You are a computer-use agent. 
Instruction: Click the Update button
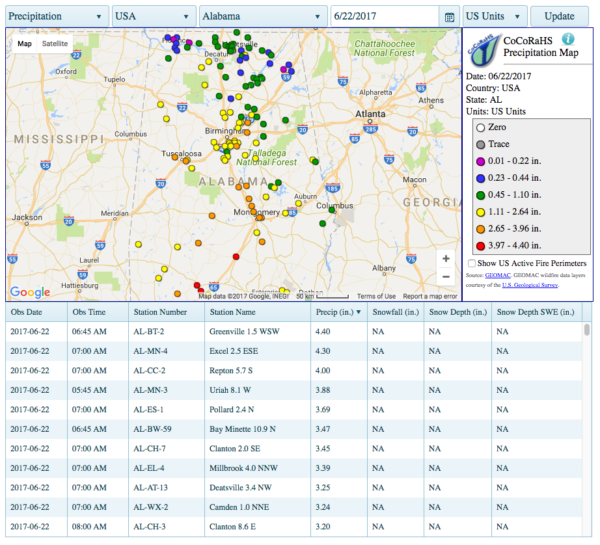tap(559, 16)
